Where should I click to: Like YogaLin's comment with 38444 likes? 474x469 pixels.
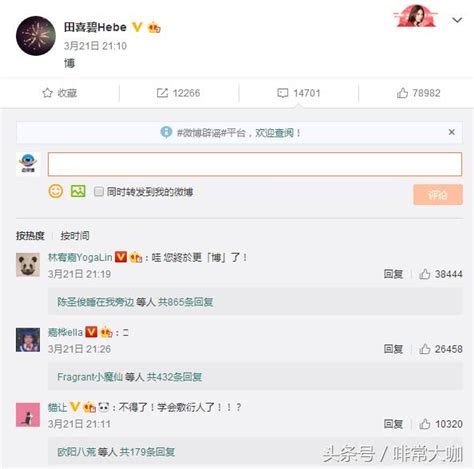click(425, 274)
